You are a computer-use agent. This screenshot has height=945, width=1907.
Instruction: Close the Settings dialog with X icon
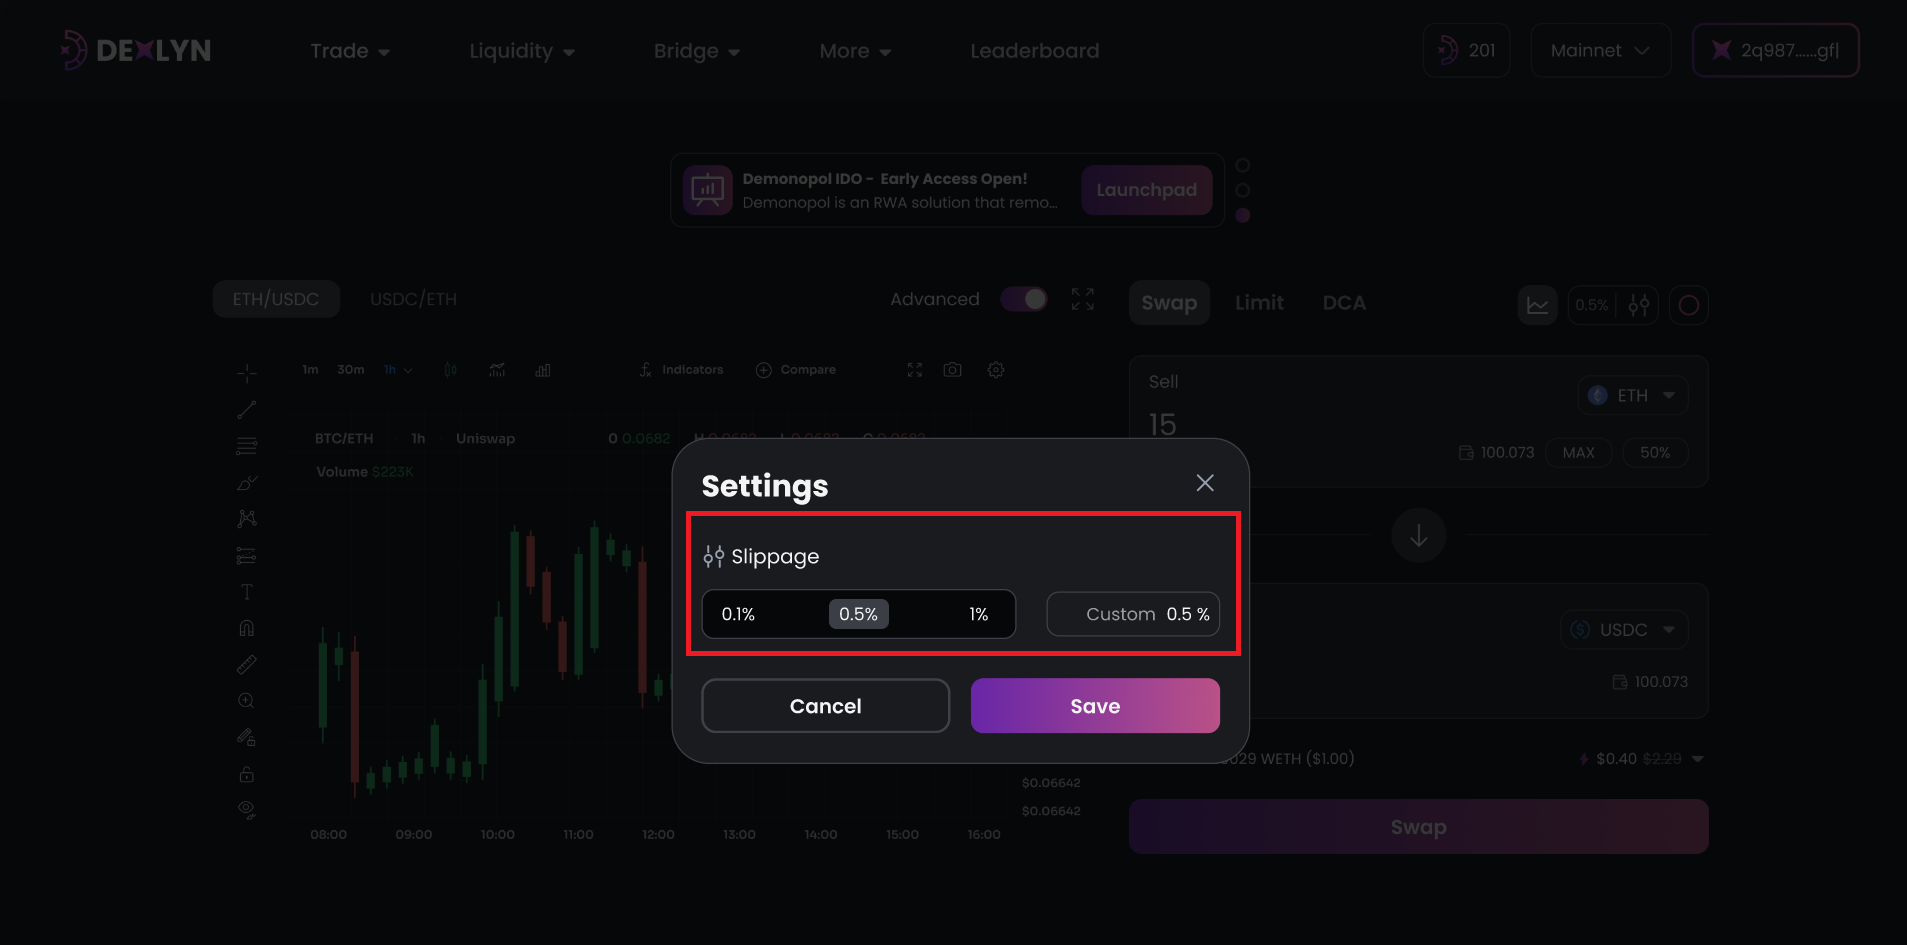[1205, 483]
